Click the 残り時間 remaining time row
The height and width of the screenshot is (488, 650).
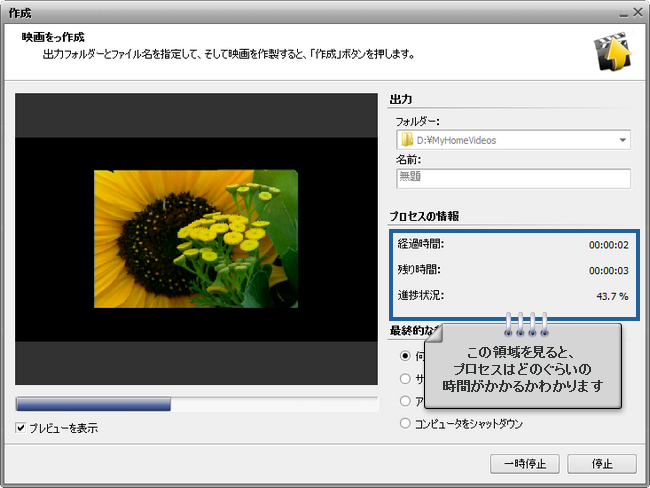(x=511, y=269)
